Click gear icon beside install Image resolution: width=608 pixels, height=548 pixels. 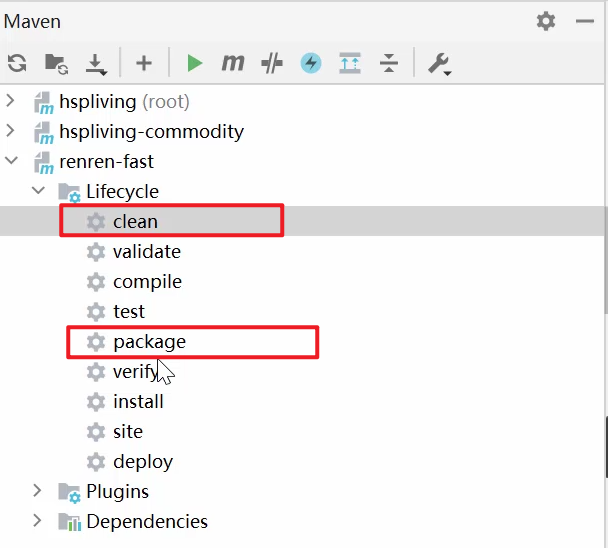tap(96, 402)
